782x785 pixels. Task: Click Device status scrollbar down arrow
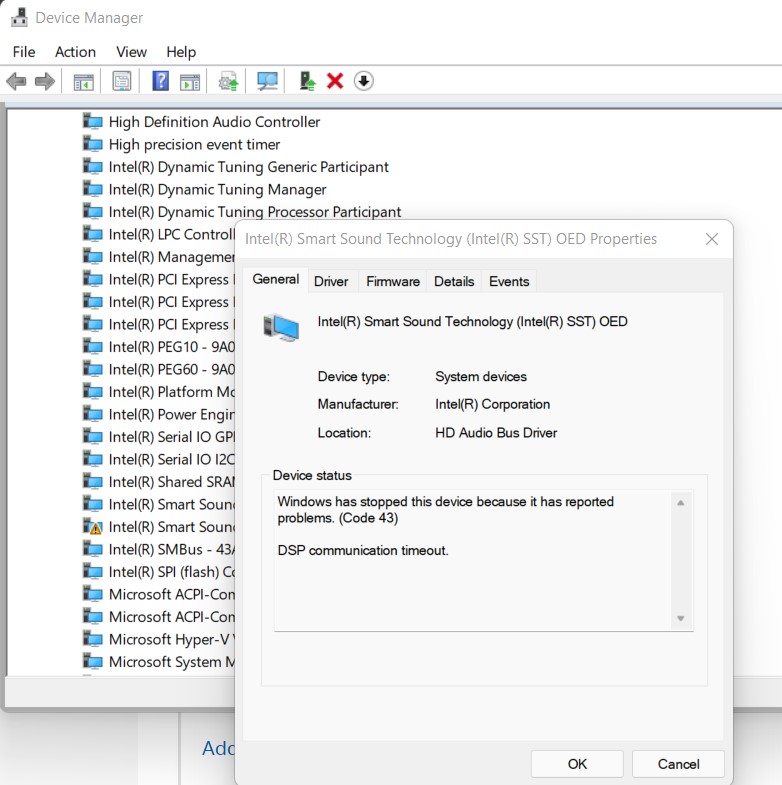(x=681, y=618)
